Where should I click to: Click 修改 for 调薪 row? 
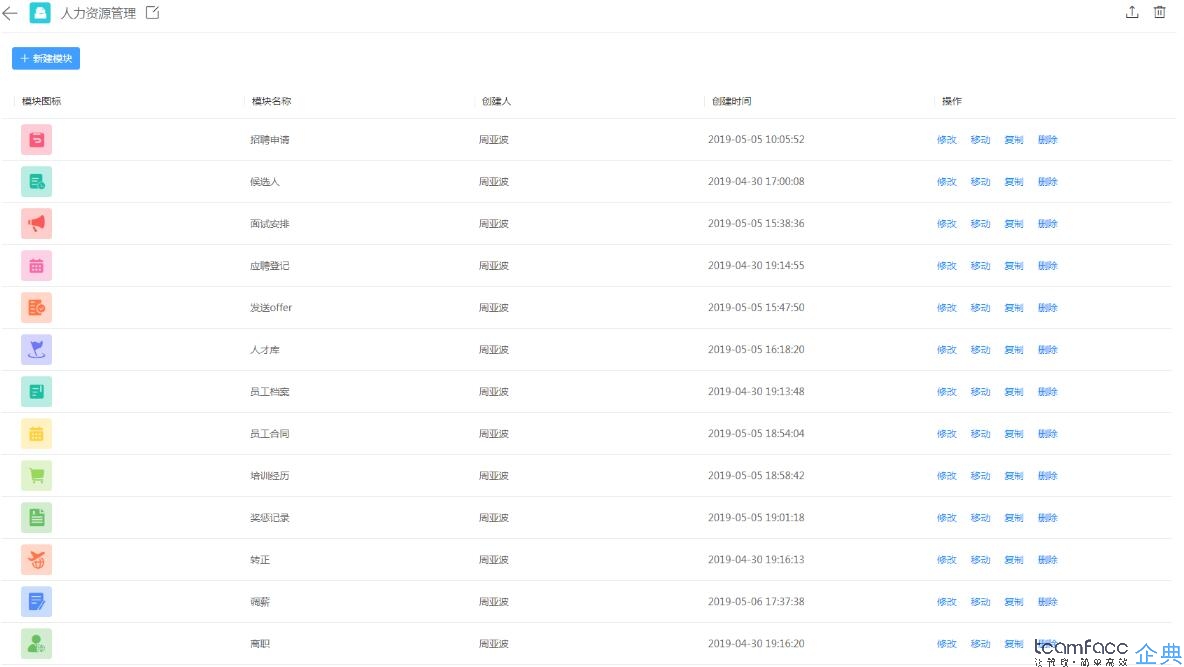click(947, 602)
